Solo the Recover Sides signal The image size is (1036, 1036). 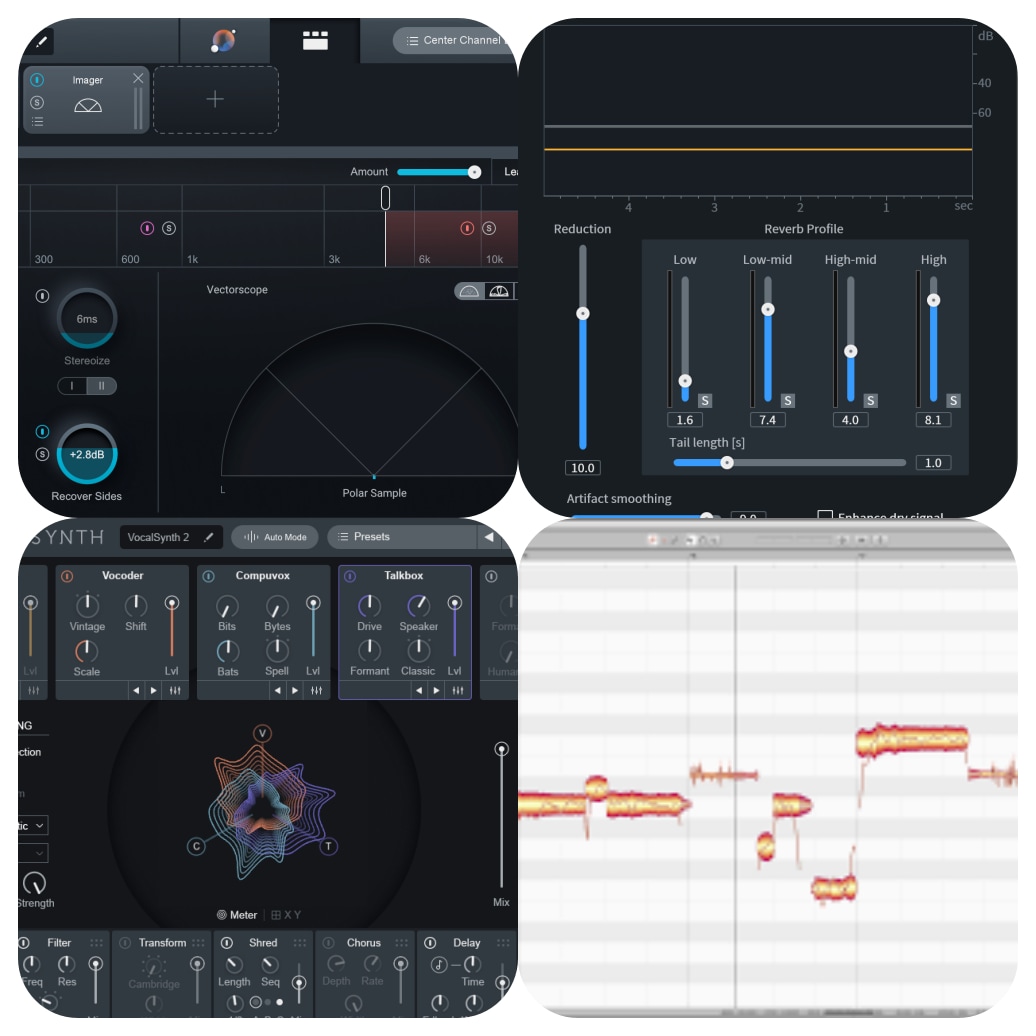click(x=42, y=454)
